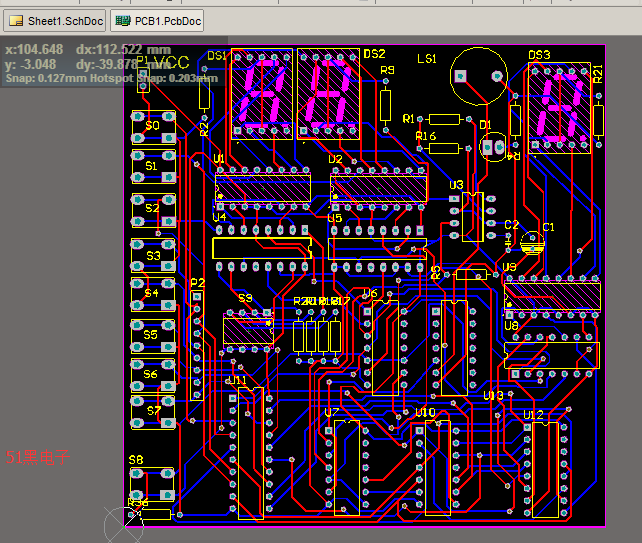Select the S8 push button footprint

(x=152, y=484)
